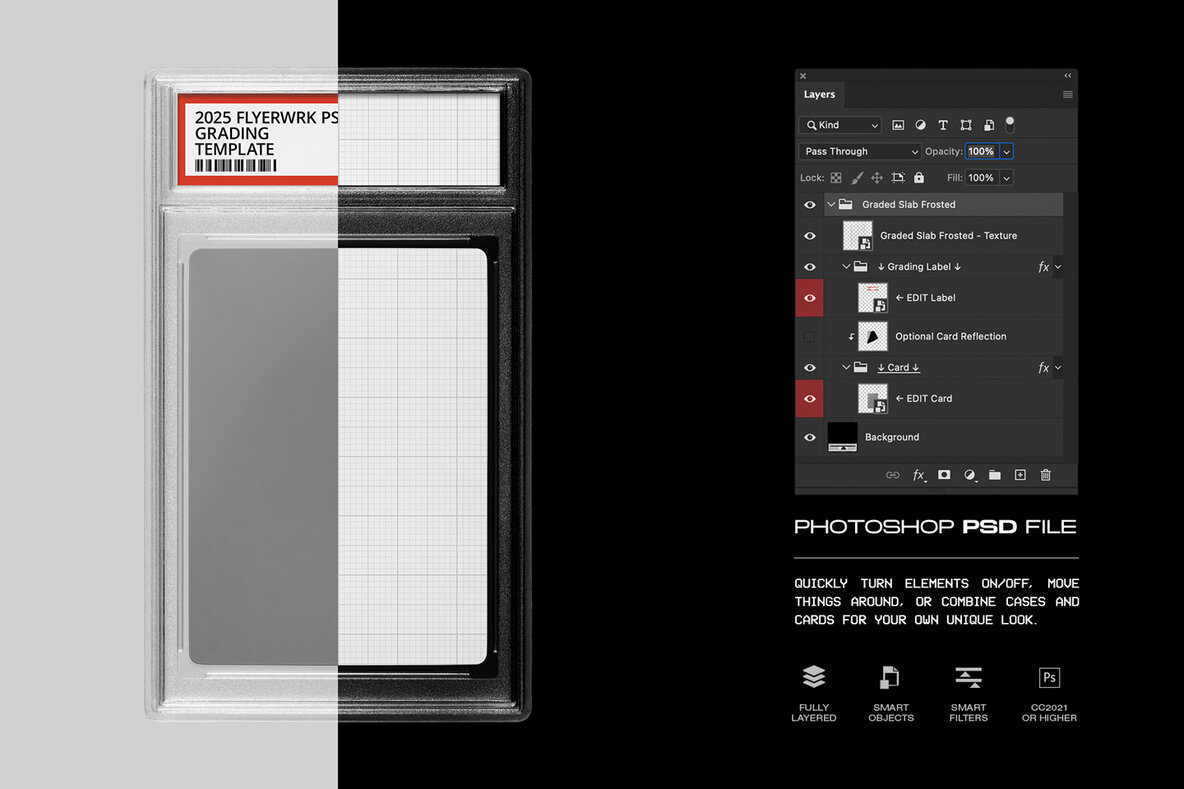The height and width of the screenshot is (789, 1184).
Task: Click the Create new group folder icon
Action: tap(994, 475)
